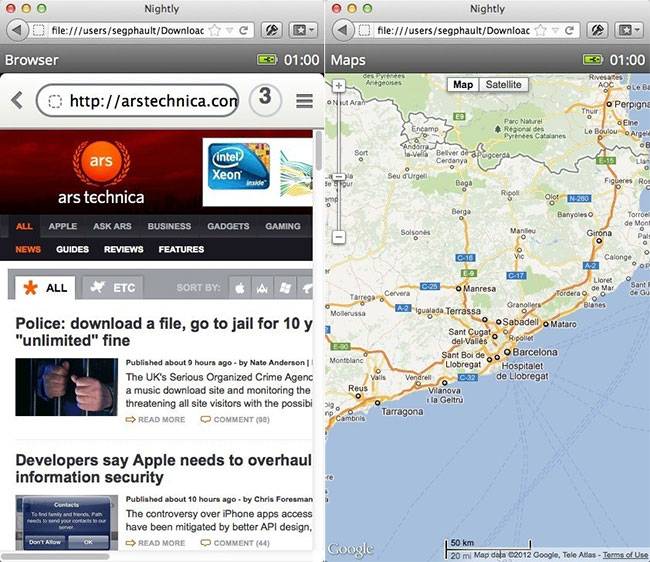The image size is (650, 562).
Task: Open tab counter showing 3
Action: pos(264,99)
